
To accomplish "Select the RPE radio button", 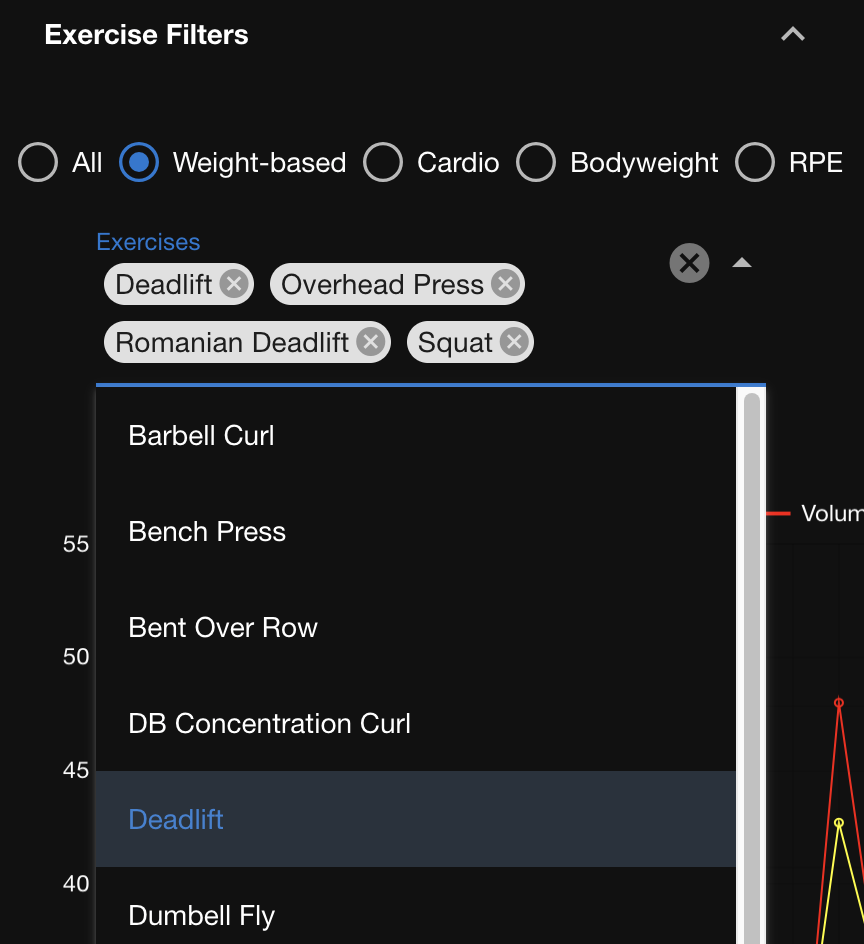I will click(x=755, y=163).
